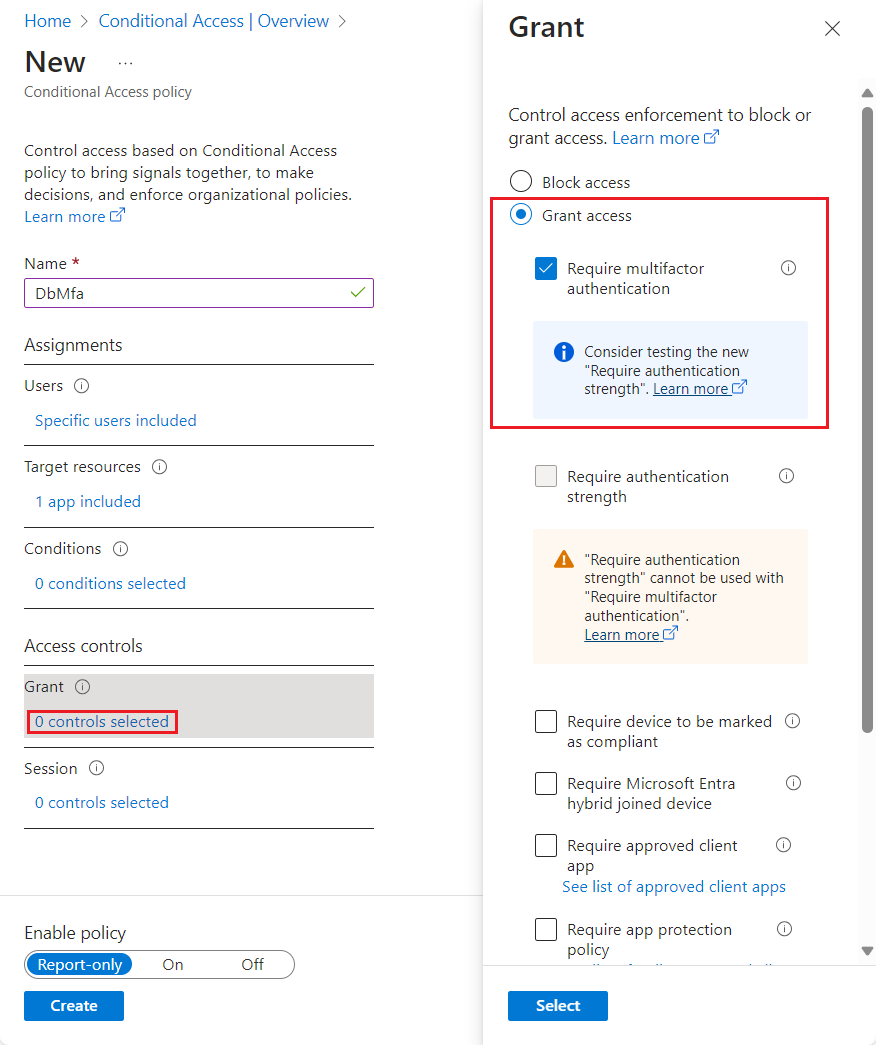View the list of approved client apps
The height and width of the screenshot is (1045, 876).
(673, 887)
